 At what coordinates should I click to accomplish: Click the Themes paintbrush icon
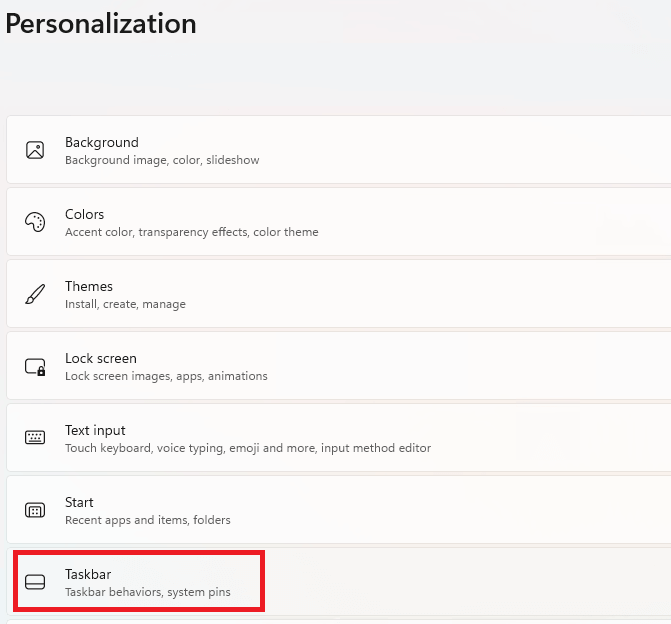click(x=35, y=294)
